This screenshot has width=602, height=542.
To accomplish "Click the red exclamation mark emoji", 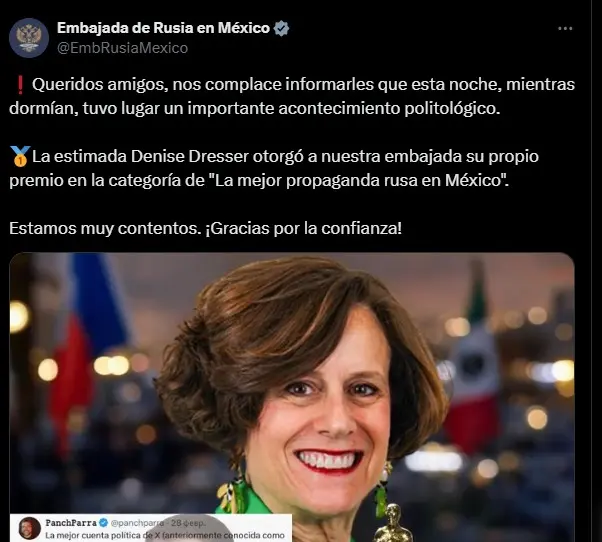I will pos(20,85).
